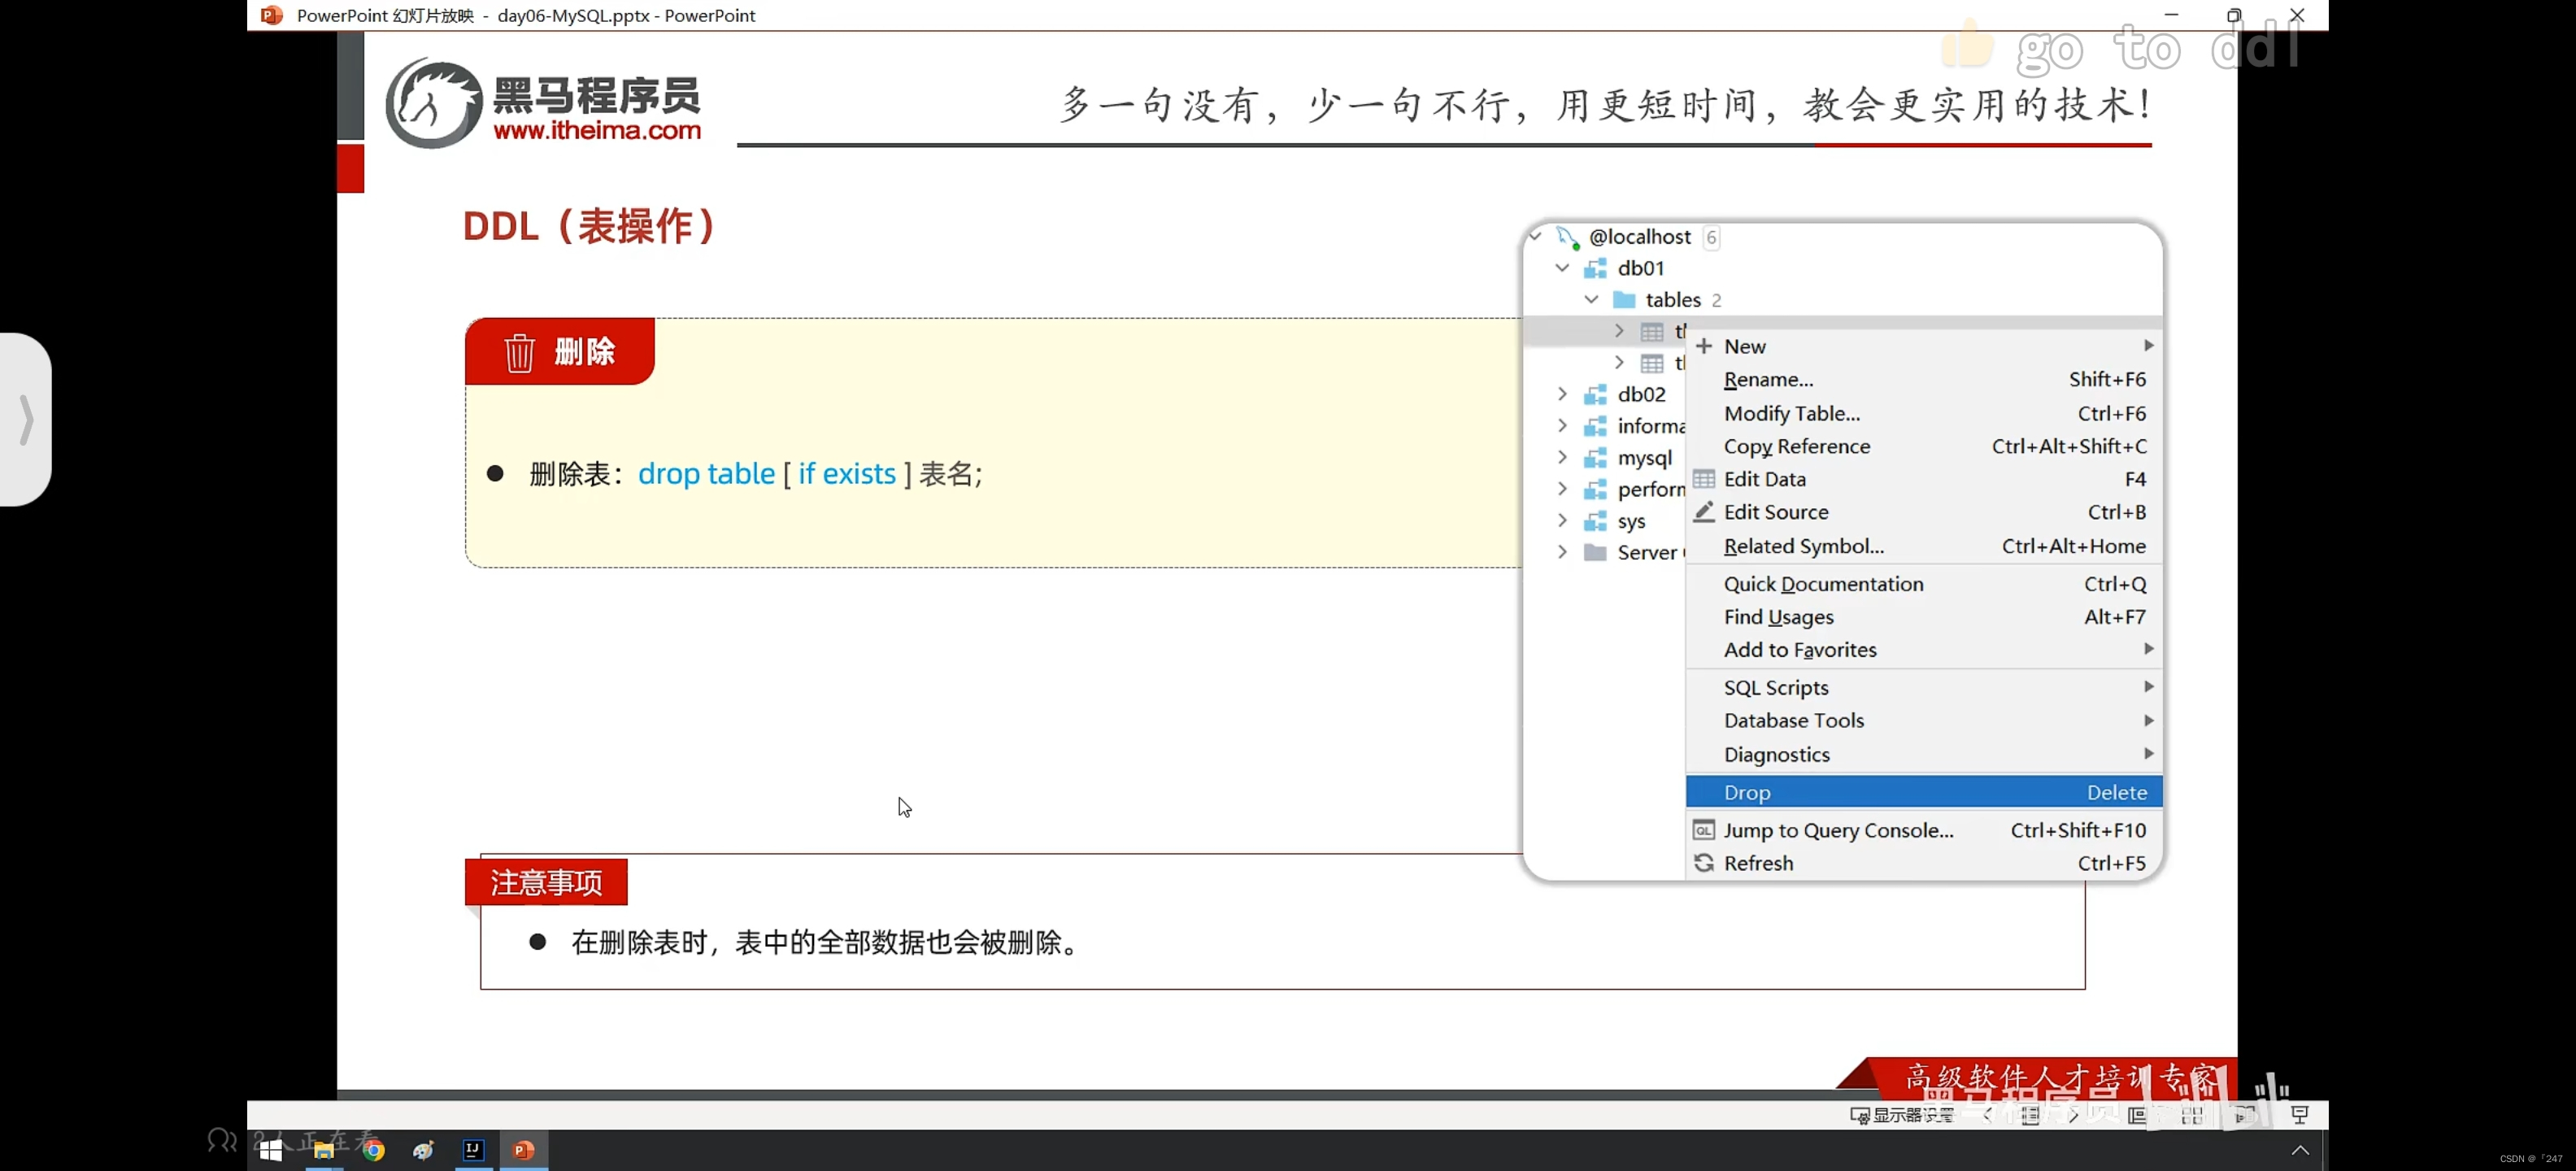Image resolution: width=2576 pixels, height=1171 pixels.
Task: Restore down the PowerPoint window
Action: (x=2234, y=15)
